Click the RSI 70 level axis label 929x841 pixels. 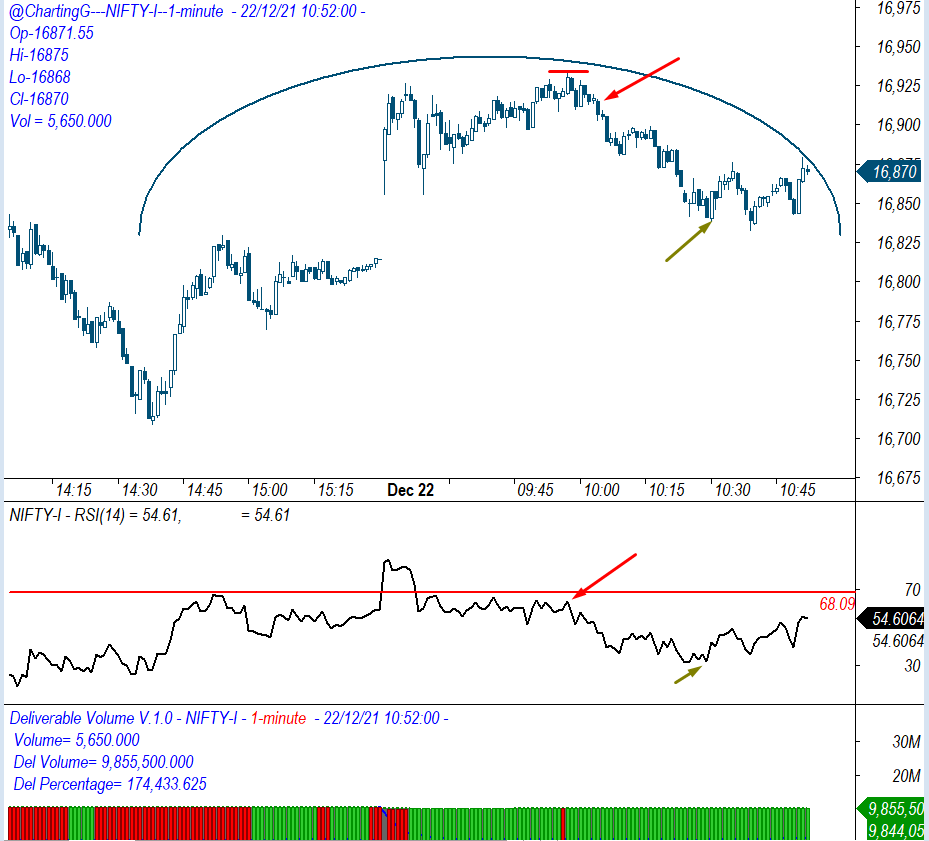pos(912,590)
